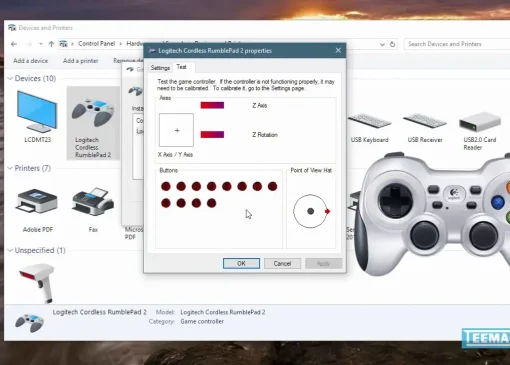Screen dimensions: 510x365
Task: Close the RumblePad 2 properties dialog
Action: 338,50
